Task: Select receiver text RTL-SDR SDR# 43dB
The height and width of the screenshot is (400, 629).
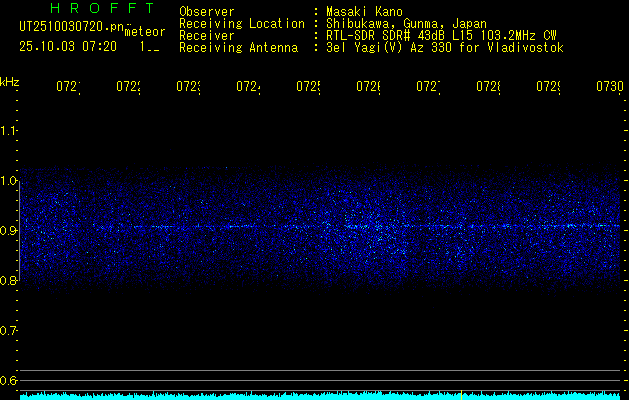Action: [x=387, y=36]
